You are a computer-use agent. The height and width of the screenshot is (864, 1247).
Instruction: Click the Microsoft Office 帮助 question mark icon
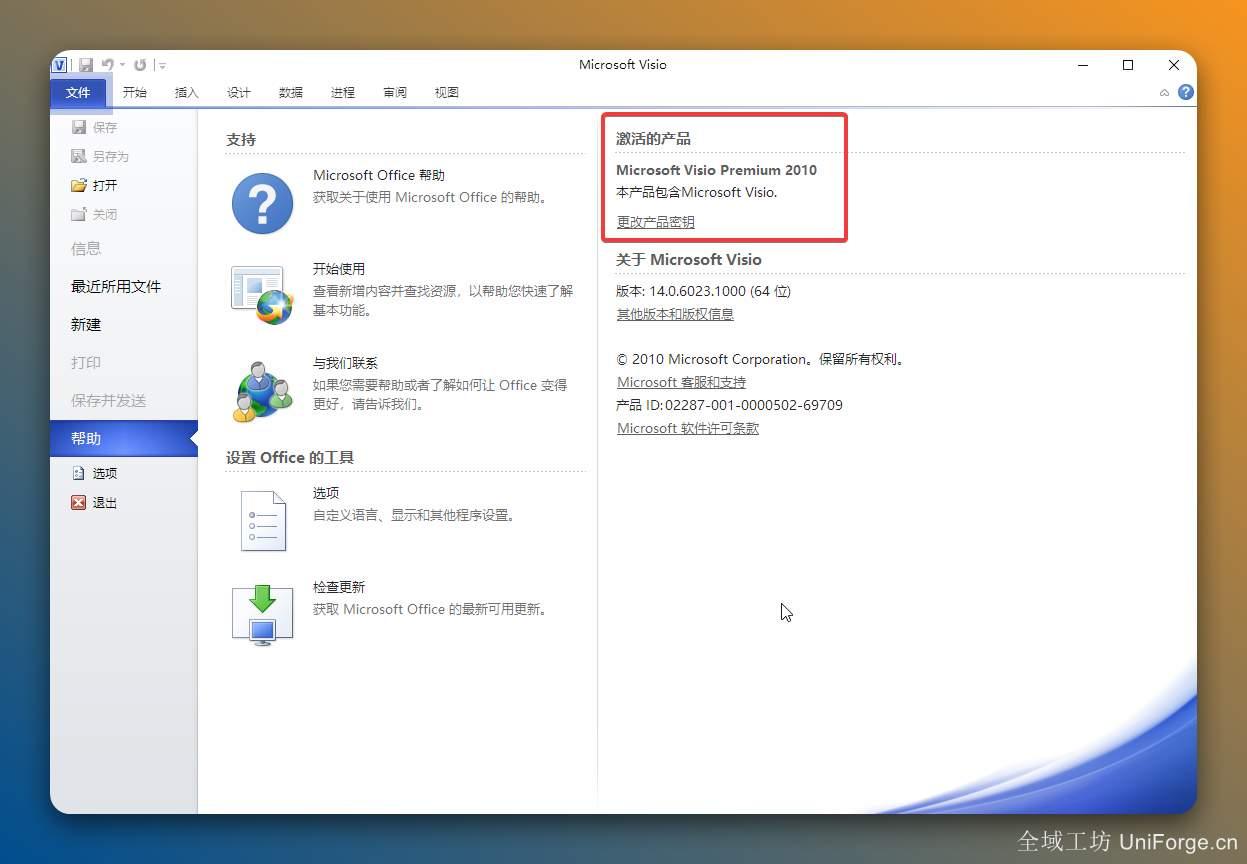[262, 203]
